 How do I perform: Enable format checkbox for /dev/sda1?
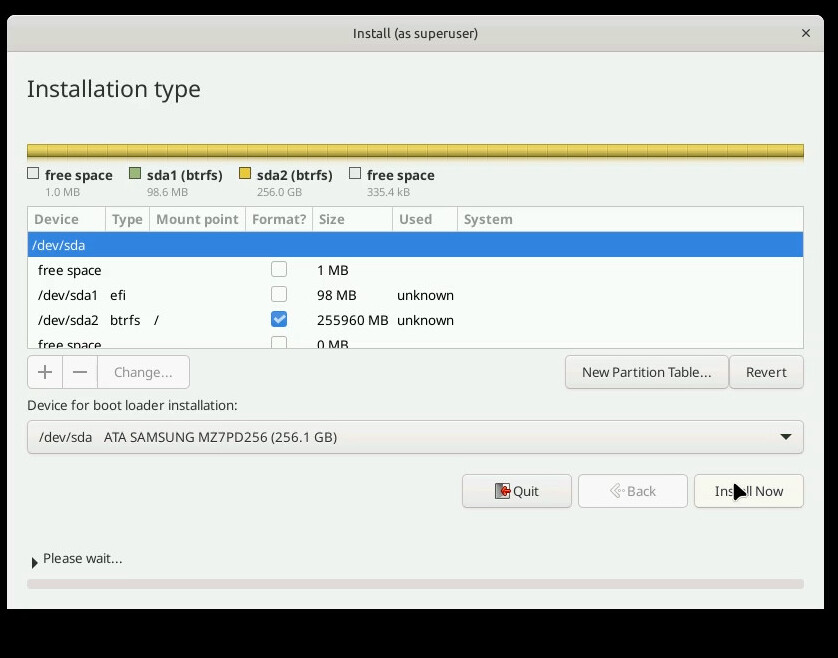tap(279, 295)
